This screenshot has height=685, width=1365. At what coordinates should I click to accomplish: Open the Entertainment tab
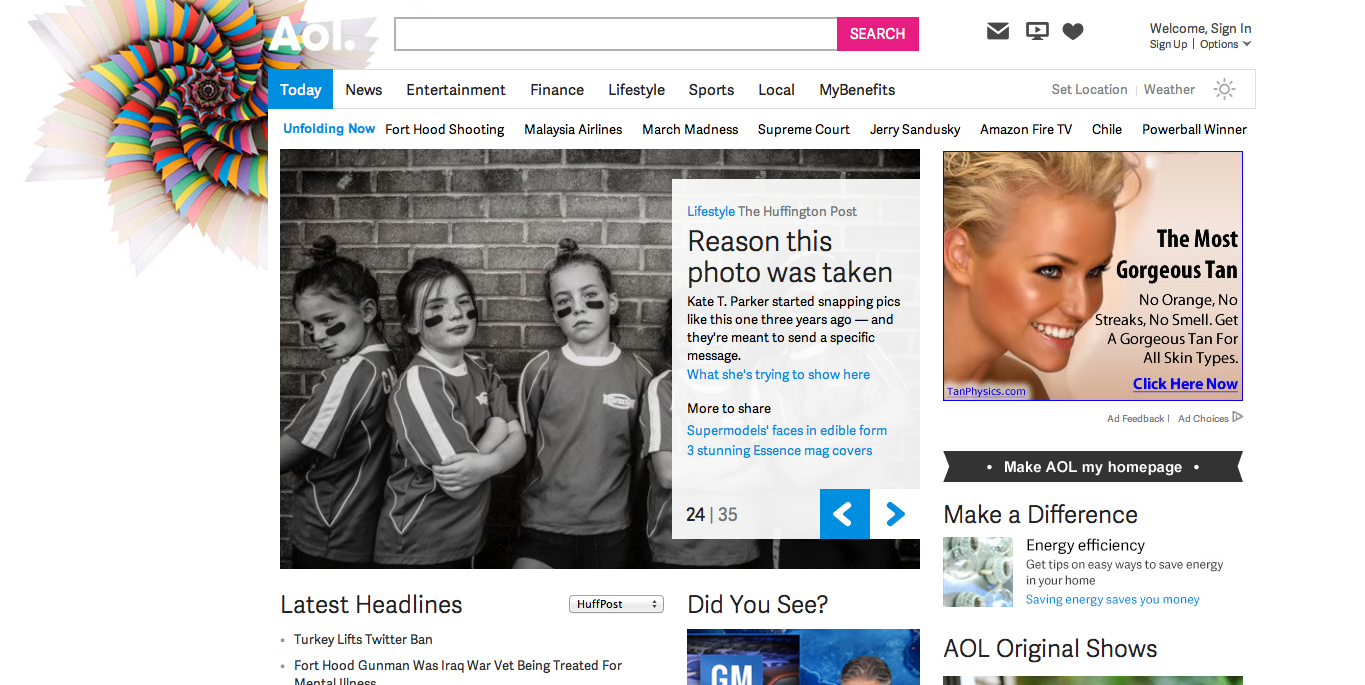[456, 89]
